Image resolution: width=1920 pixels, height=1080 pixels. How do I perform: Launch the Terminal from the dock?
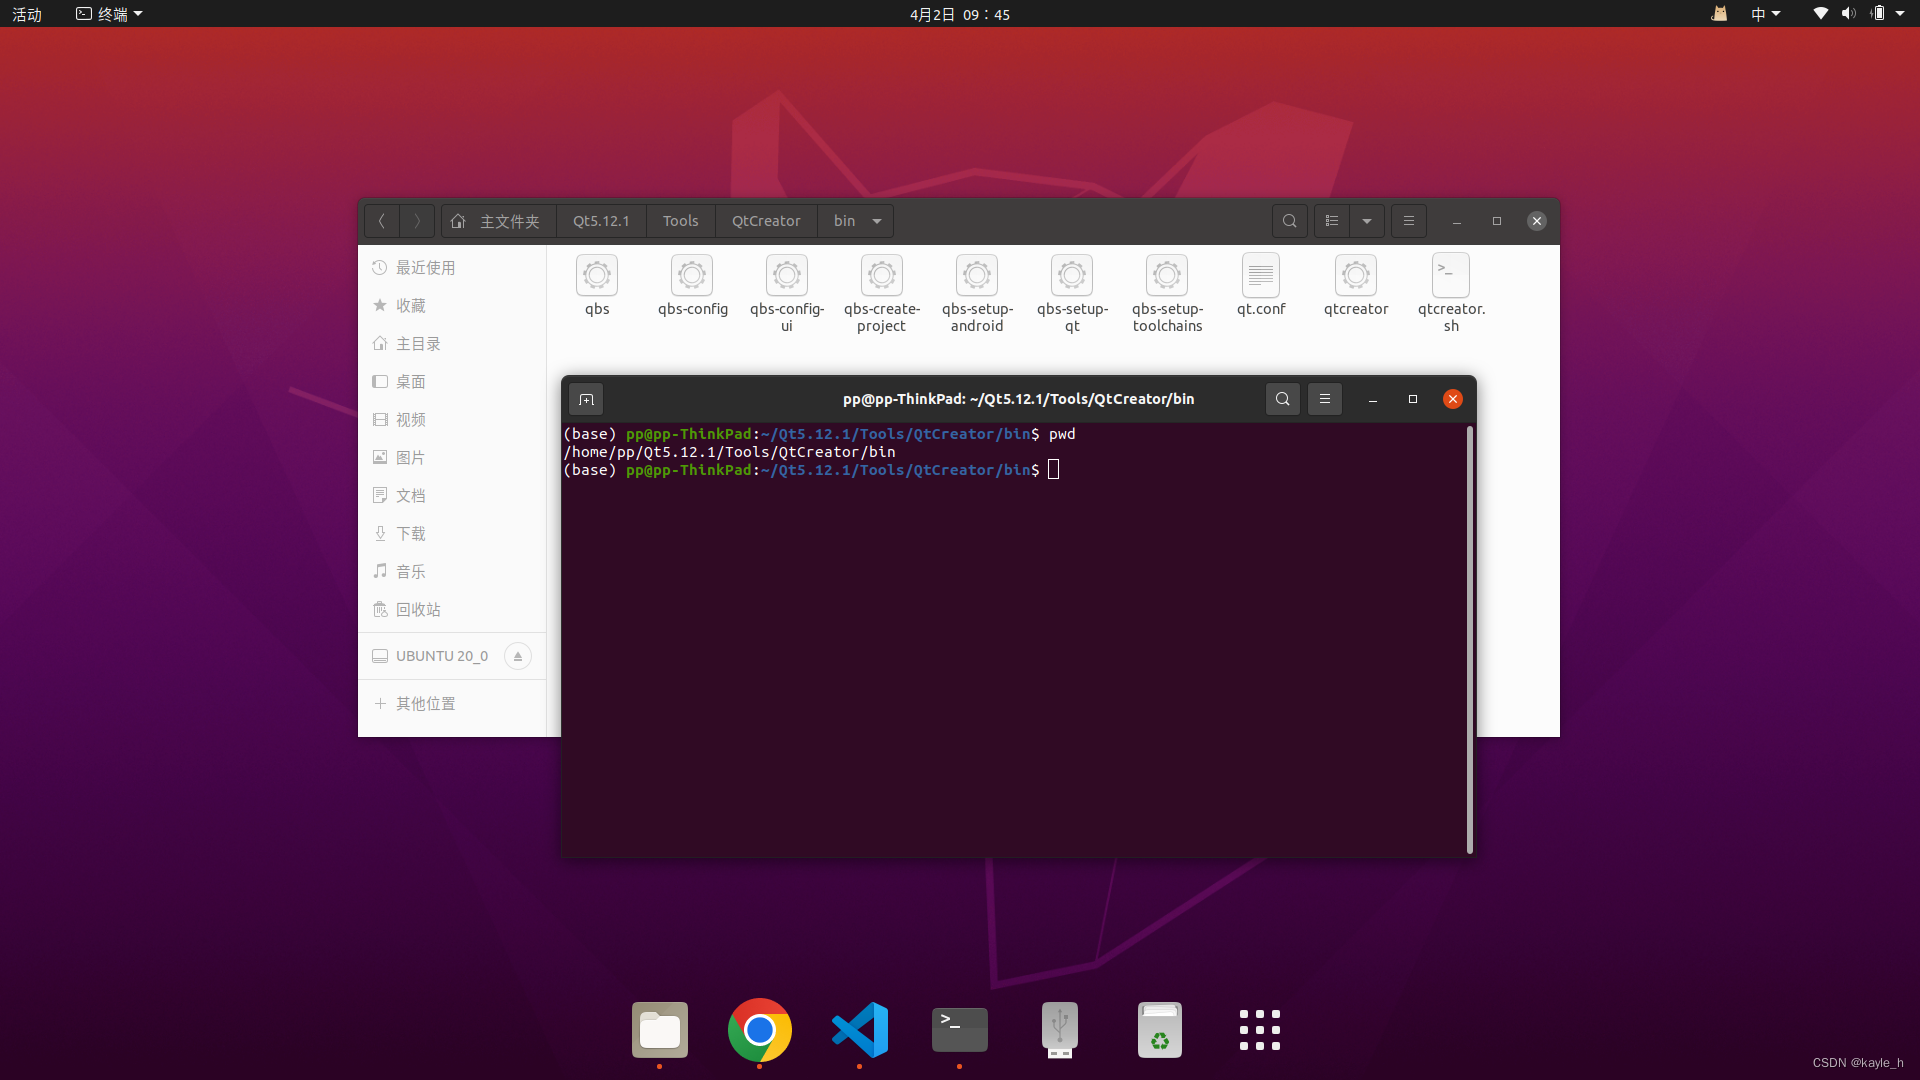pyautogui.click(x=958, y=1030)
